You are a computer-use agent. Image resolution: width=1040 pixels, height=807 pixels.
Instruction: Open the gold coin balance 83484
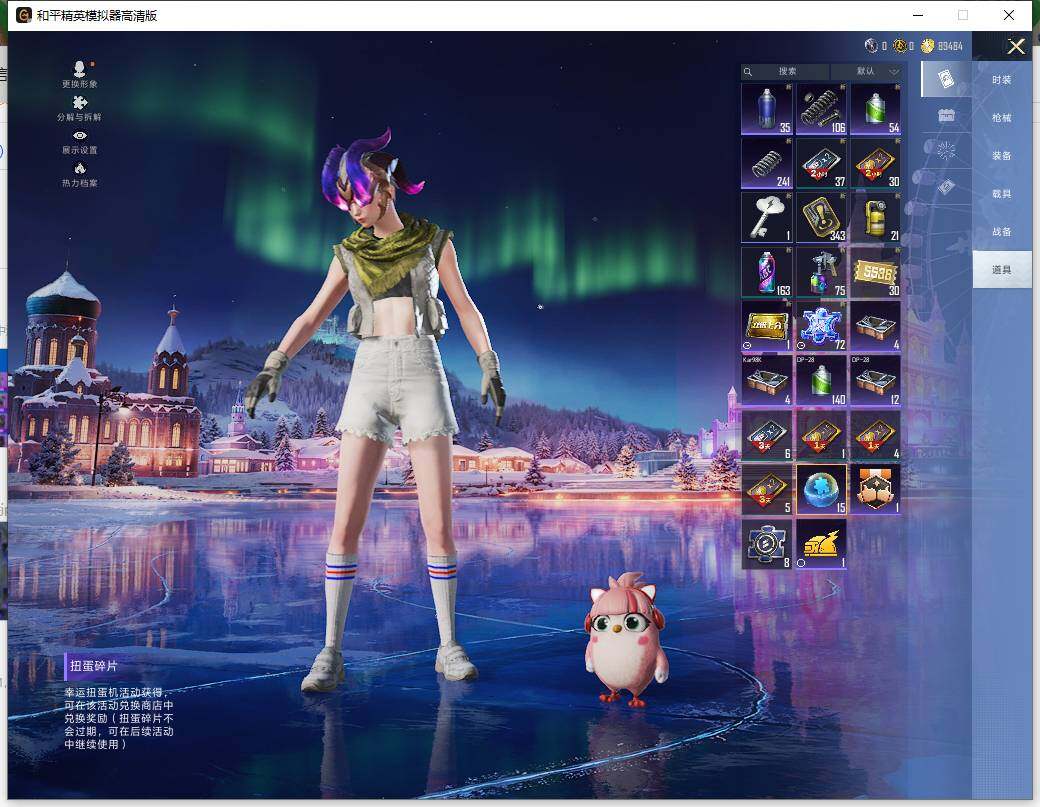point(942,46)
